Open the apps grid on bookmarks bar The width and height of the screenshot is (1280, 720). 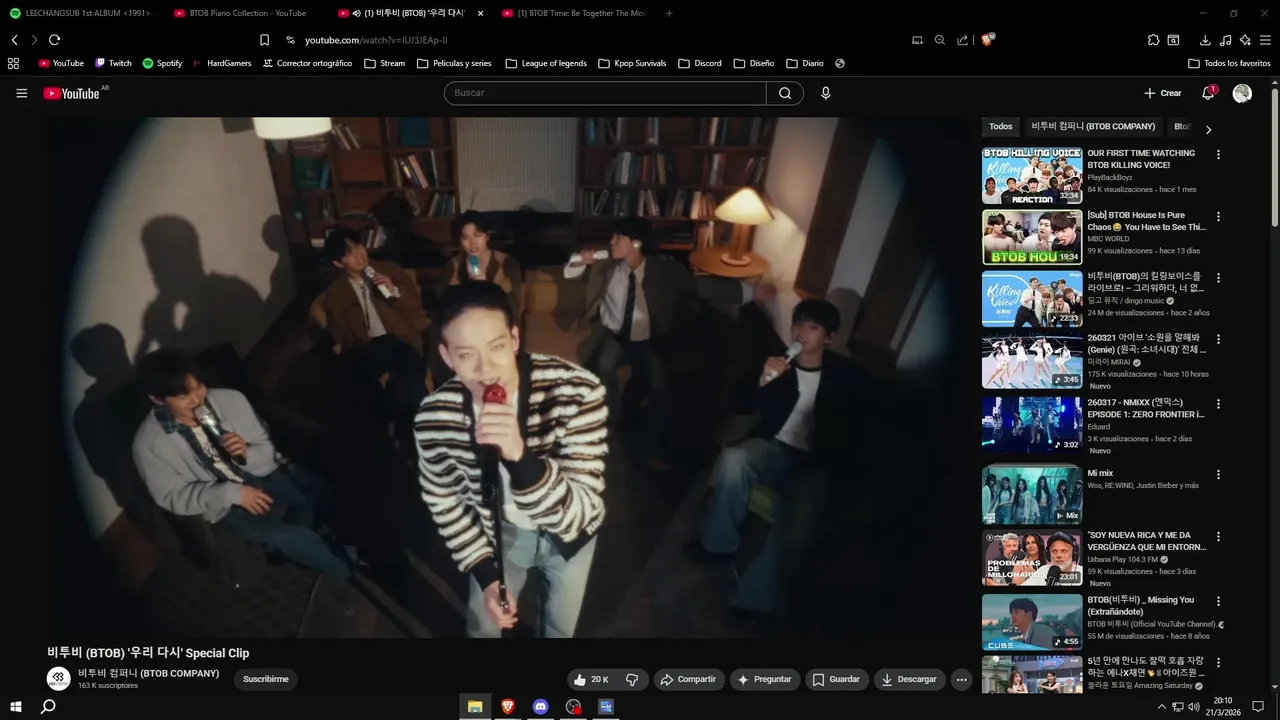pos(13,63)
